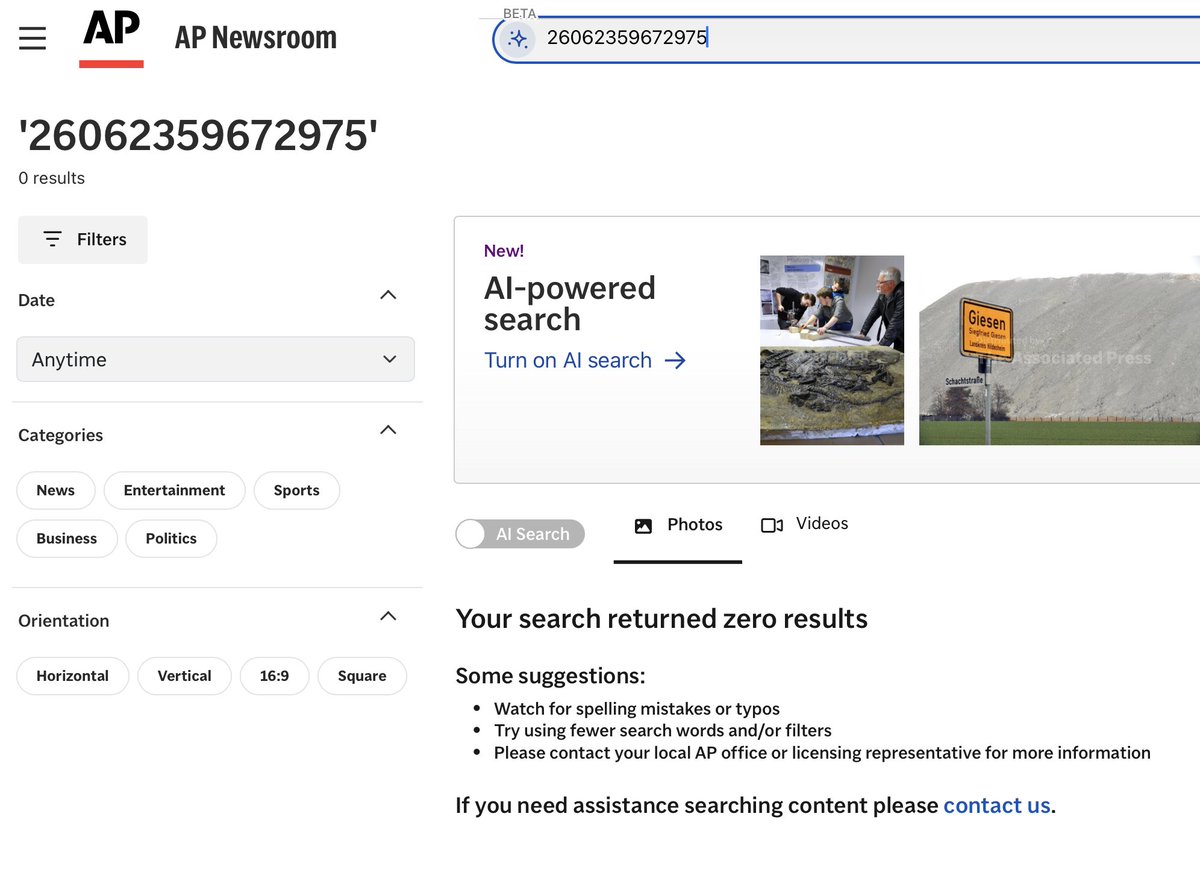Choose Horizontal orientation filter
The width and height of the screenshot is (1200, 887).
pyautogui.click(x=72, y=676)
